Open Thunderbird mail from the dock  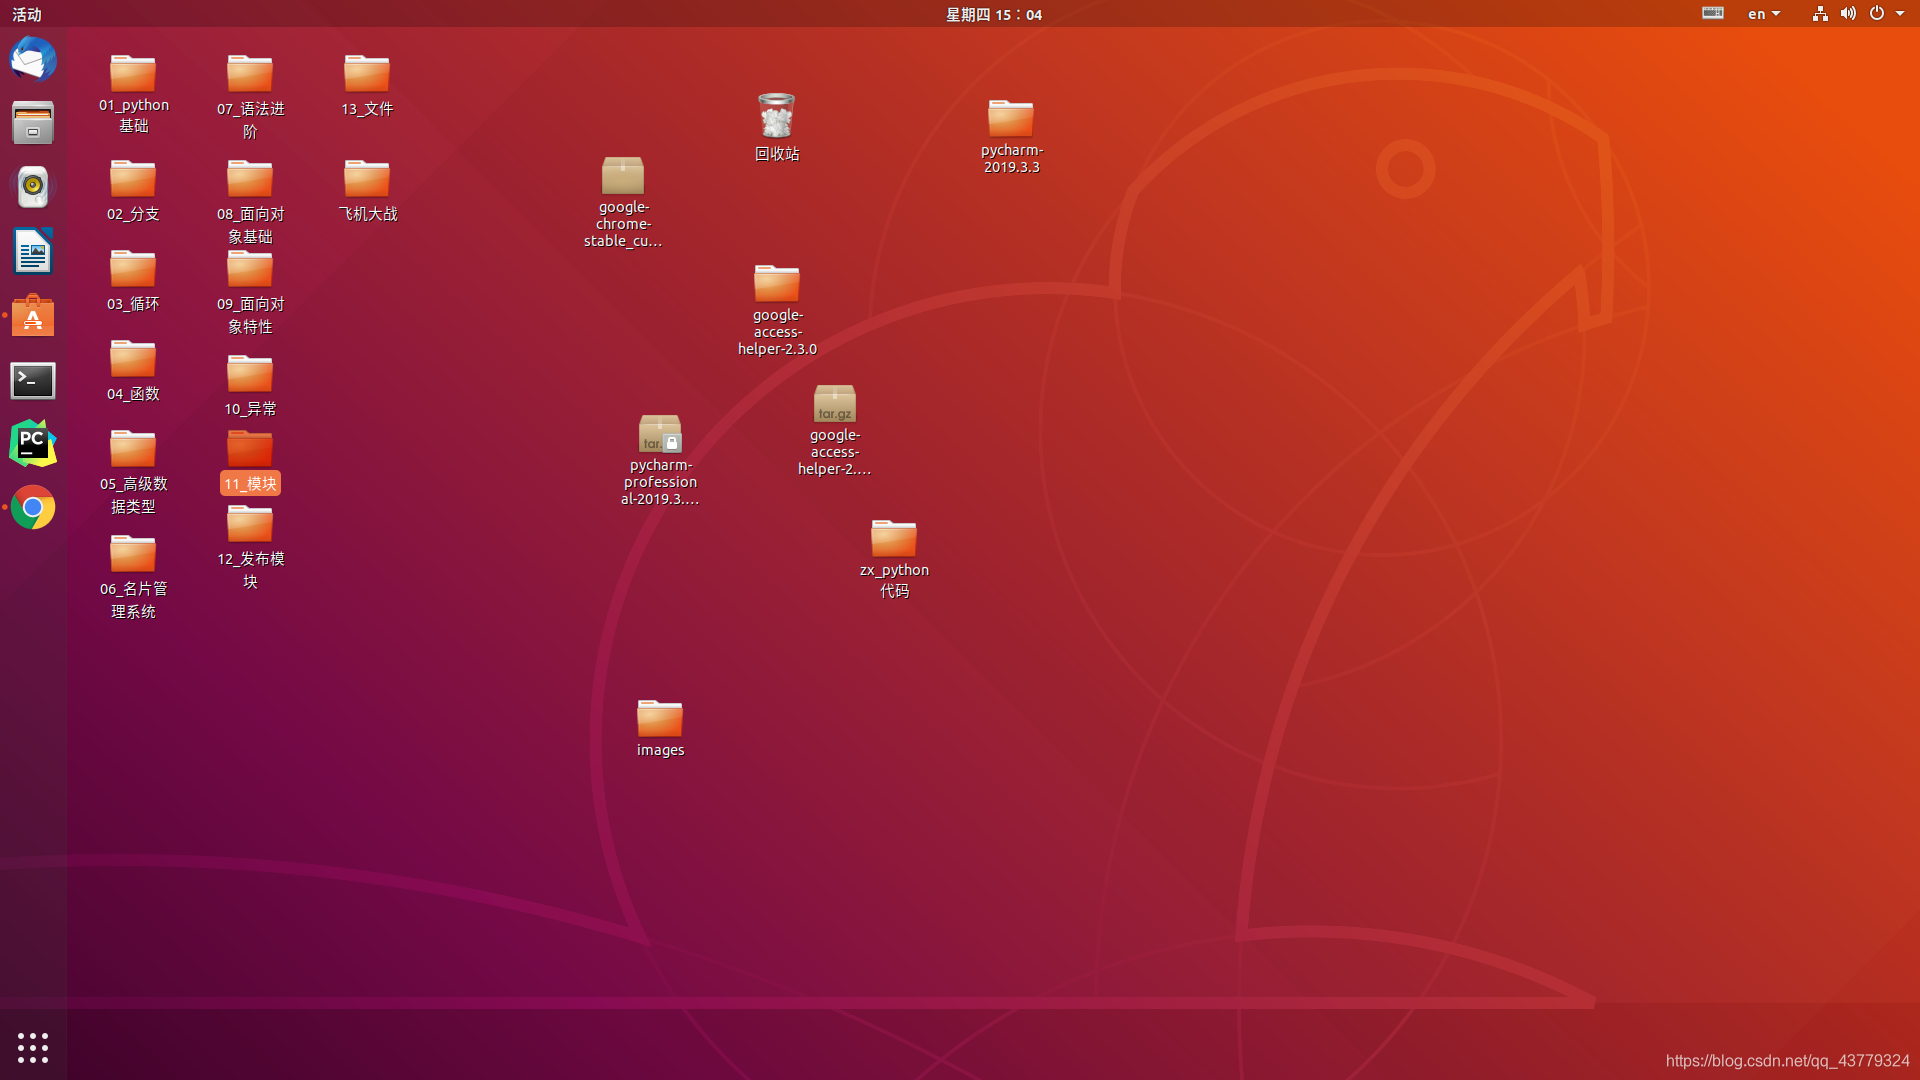(x=33, y=60)
